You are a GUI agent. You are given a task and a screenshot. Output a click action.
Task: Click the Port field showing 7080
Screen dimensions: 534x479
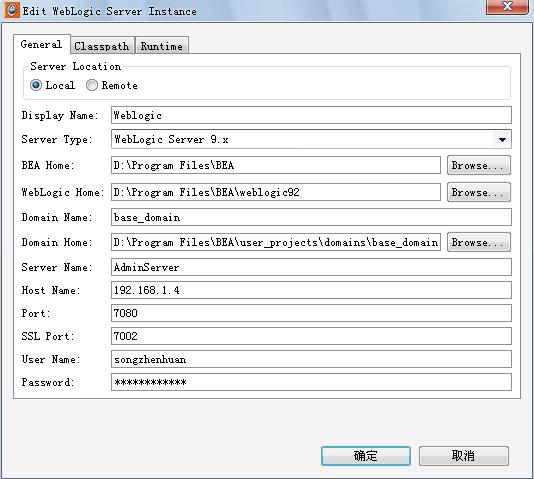[x=311, y=313]
